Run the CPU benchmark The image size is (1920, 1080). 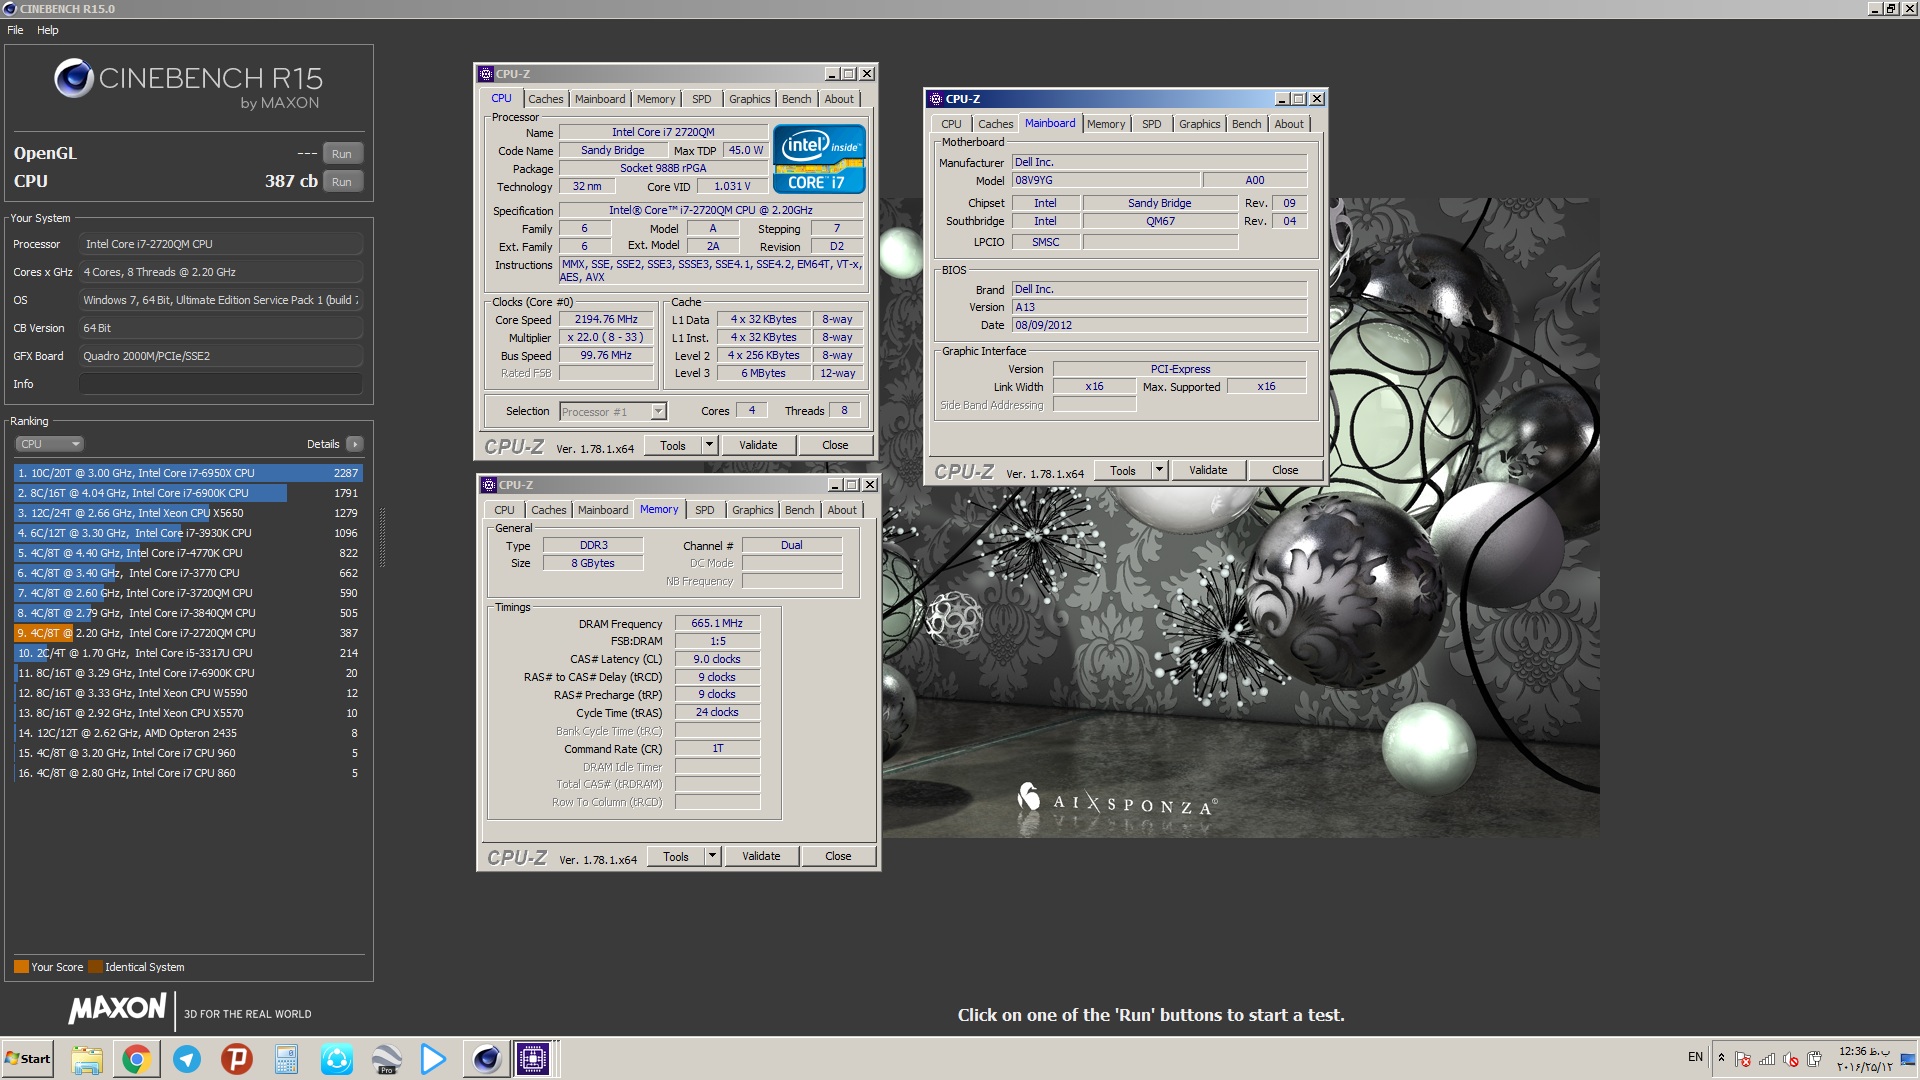pyautogui.click(x=342, y=182)
